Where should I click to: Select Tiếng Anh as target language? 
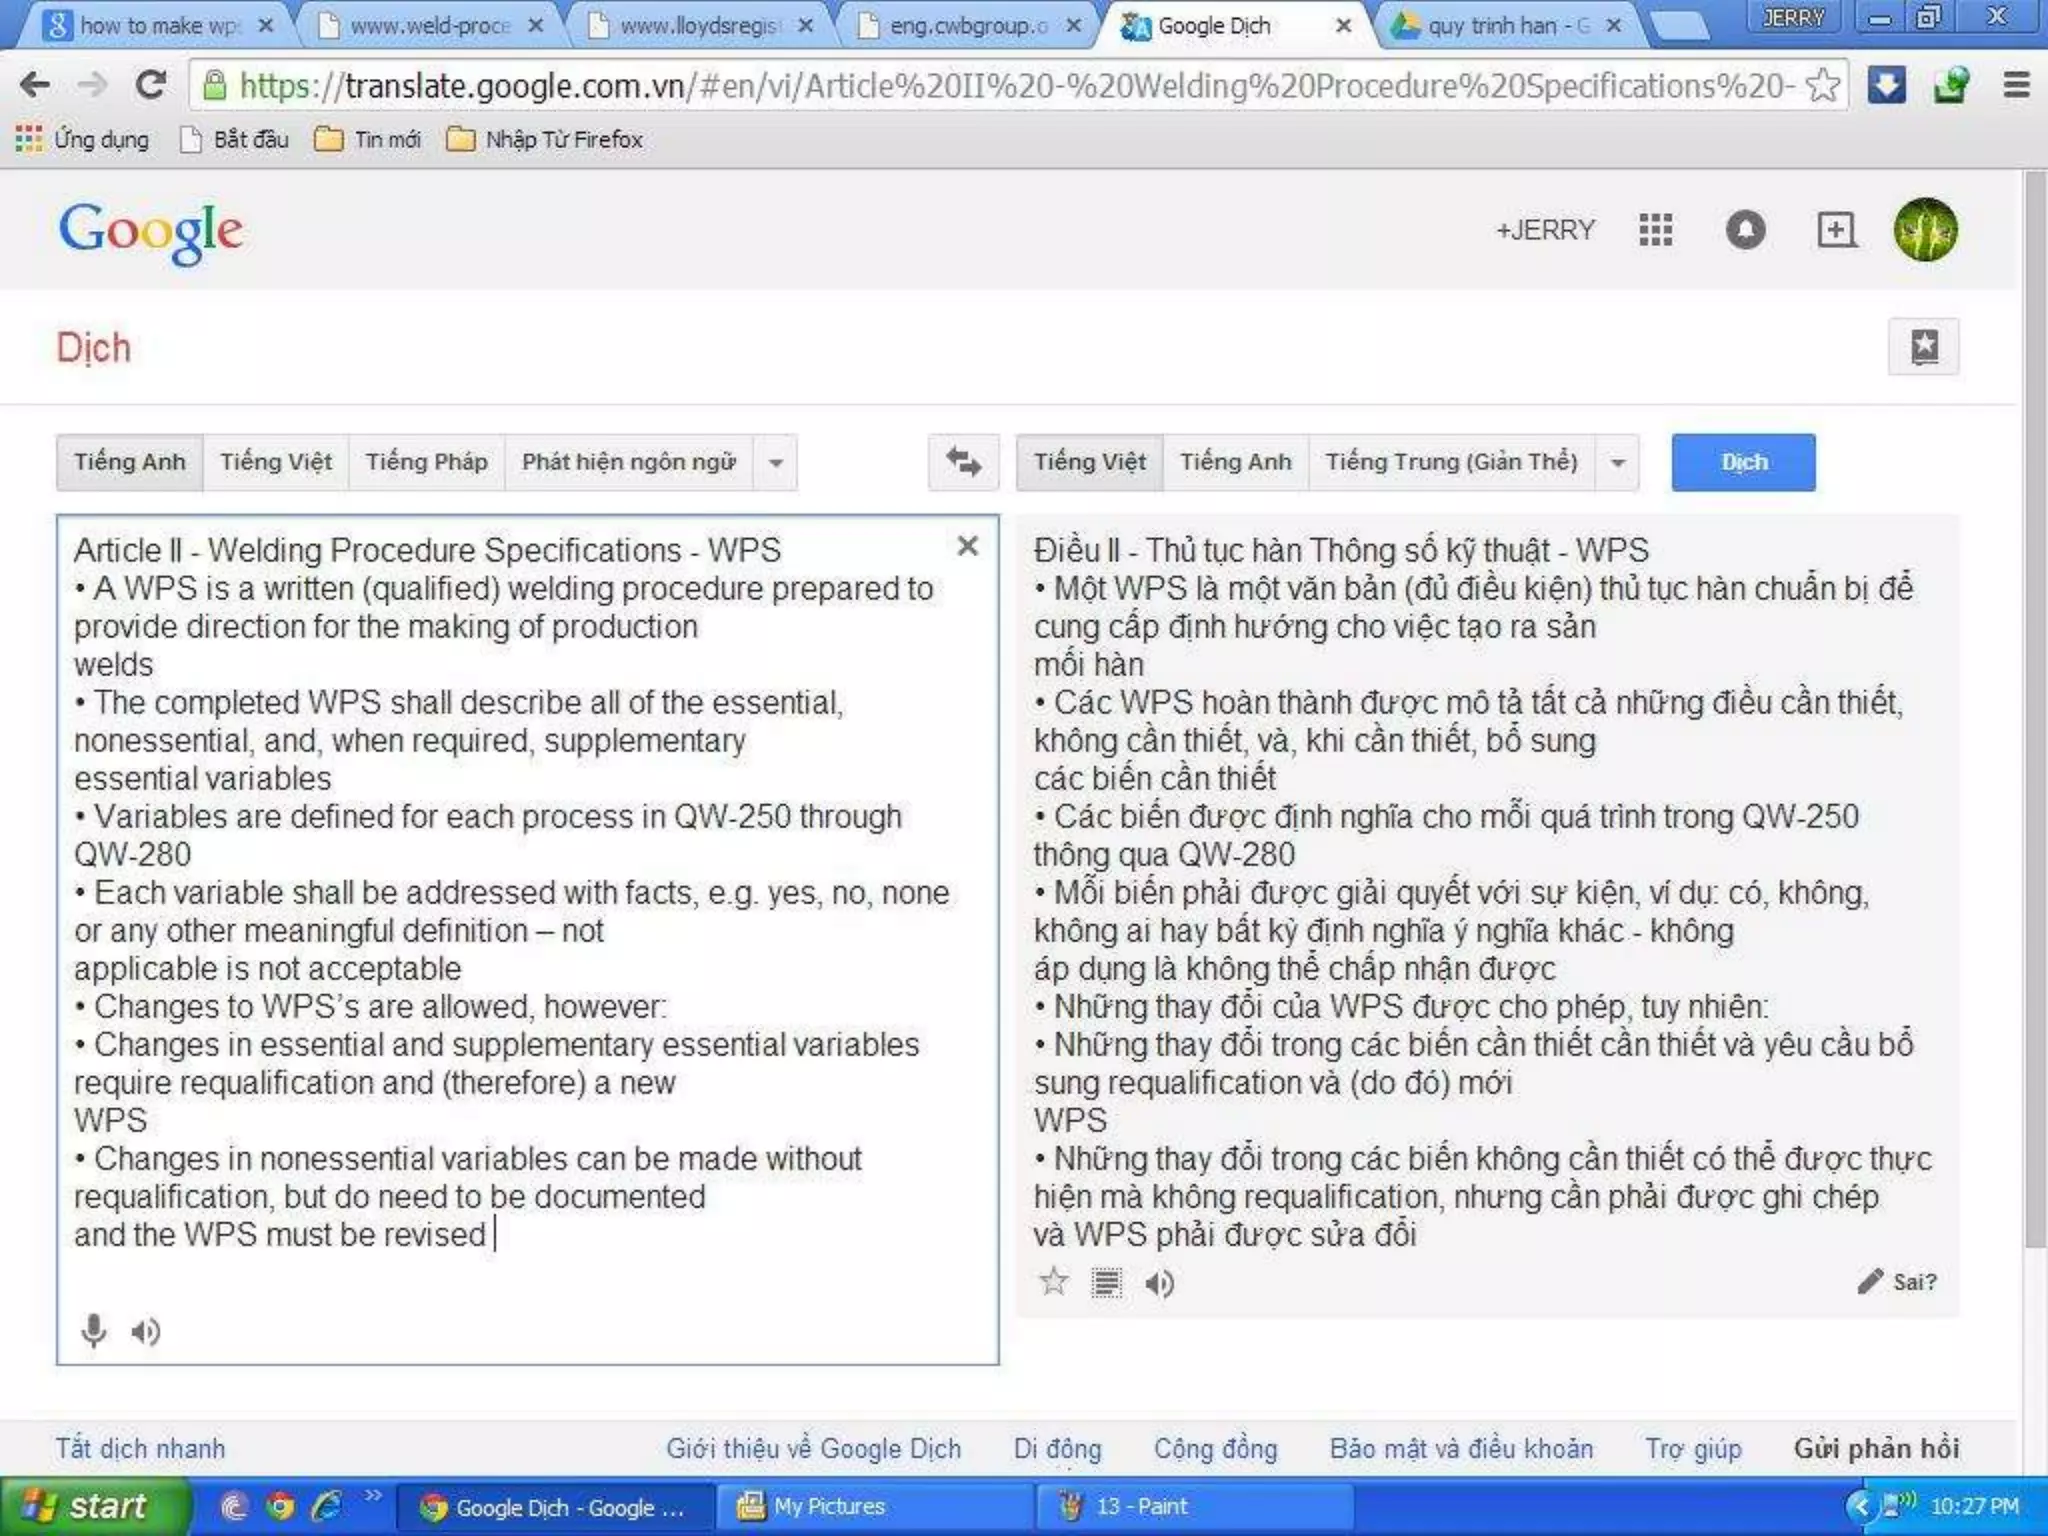click(x=1235, y=462)
